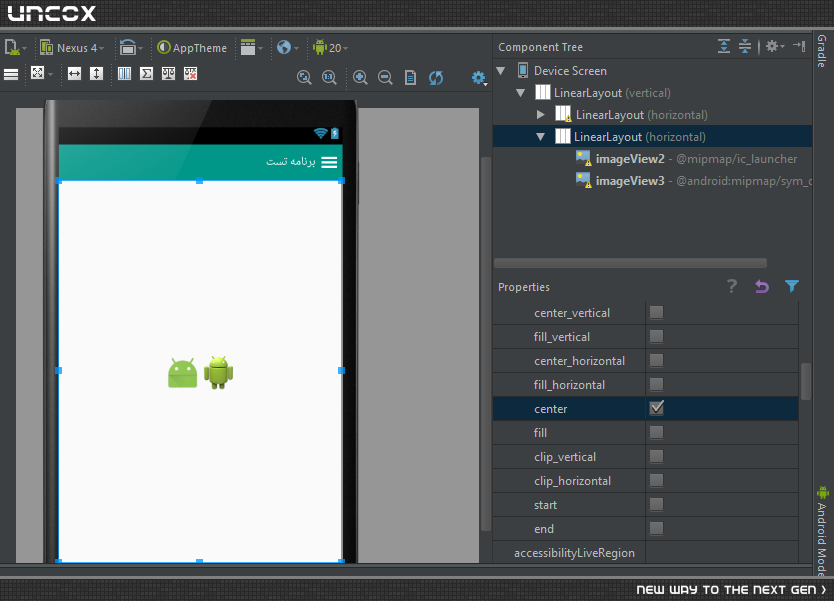Toggle layout height vertical arrows icon

[96, 73]
